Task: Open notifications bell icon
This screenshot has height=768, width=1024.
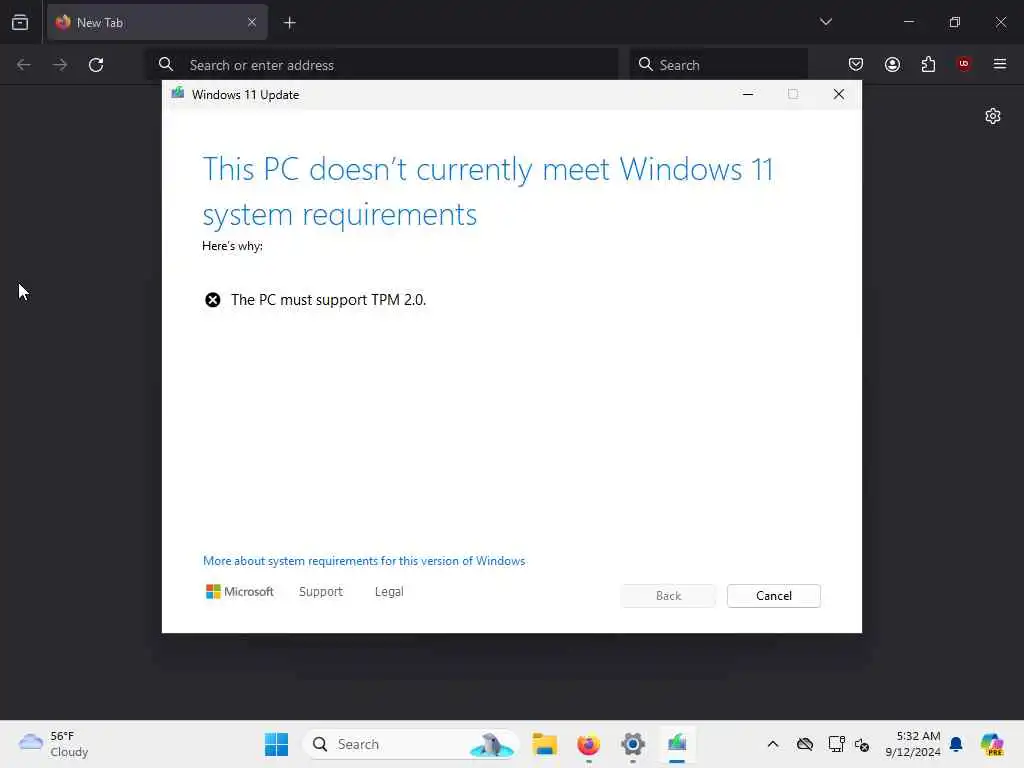Action: click(956, 744)
